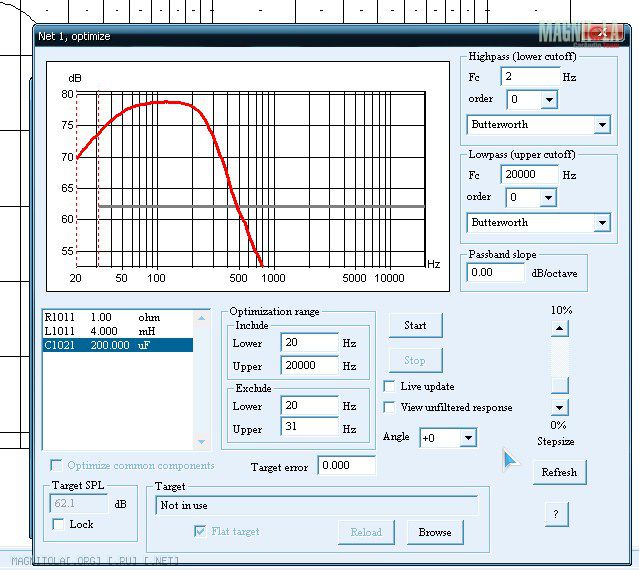
Task: Click the component list scroll-down arrow
Action: [x=201, y=442]
